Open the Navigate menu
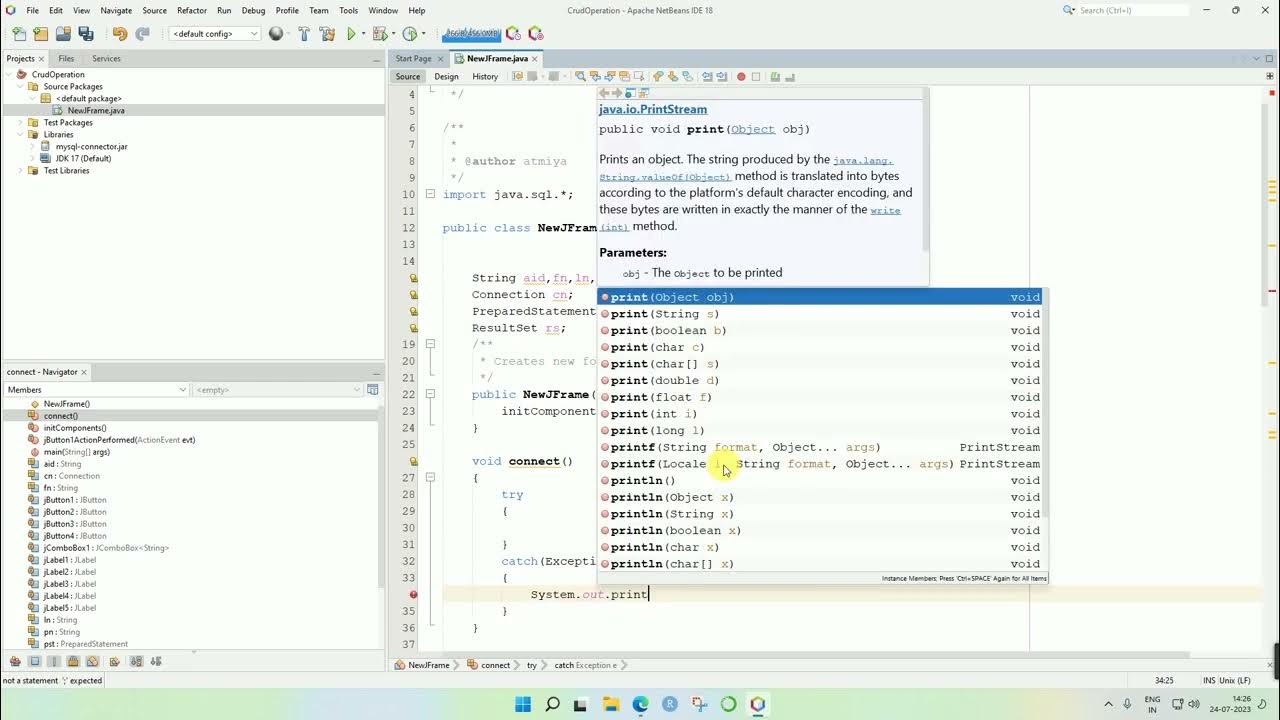The height and width of the screenshot is (720, 1280). coord(116,10)
